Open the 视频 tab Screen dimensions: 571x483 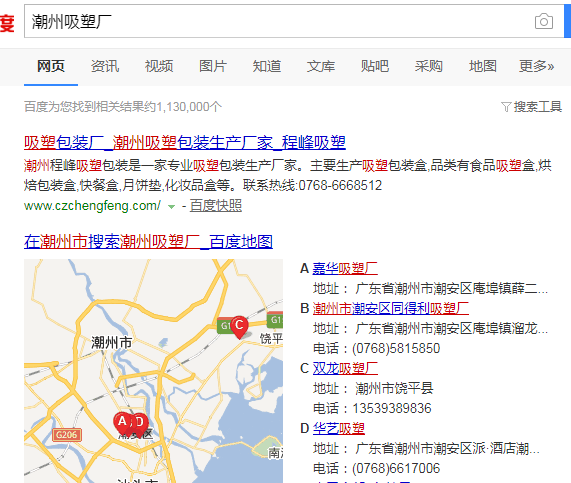[x=159, y=66]
